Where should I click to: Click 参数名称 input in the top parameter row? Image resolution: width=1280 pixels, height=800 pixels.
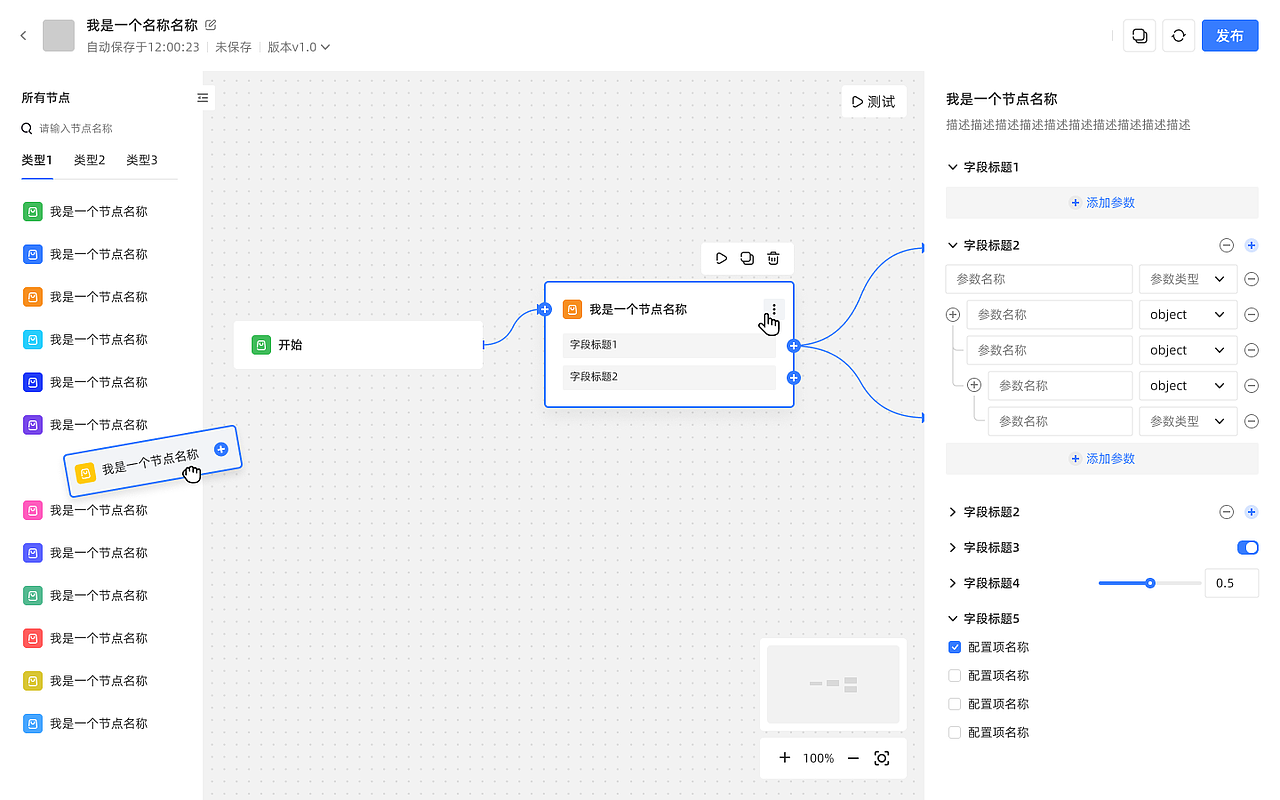(1038, 279)
